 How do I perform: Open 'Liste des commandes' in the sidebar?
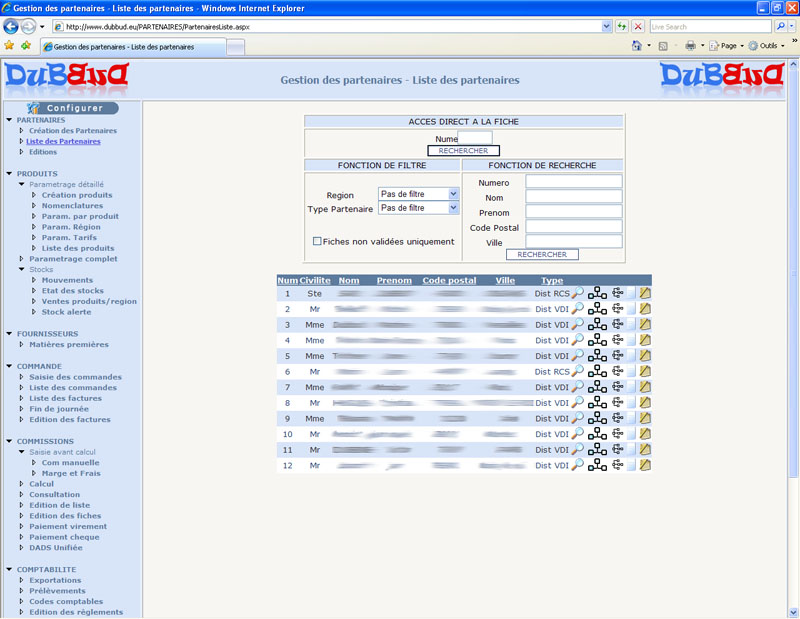(x=73, y=388)
